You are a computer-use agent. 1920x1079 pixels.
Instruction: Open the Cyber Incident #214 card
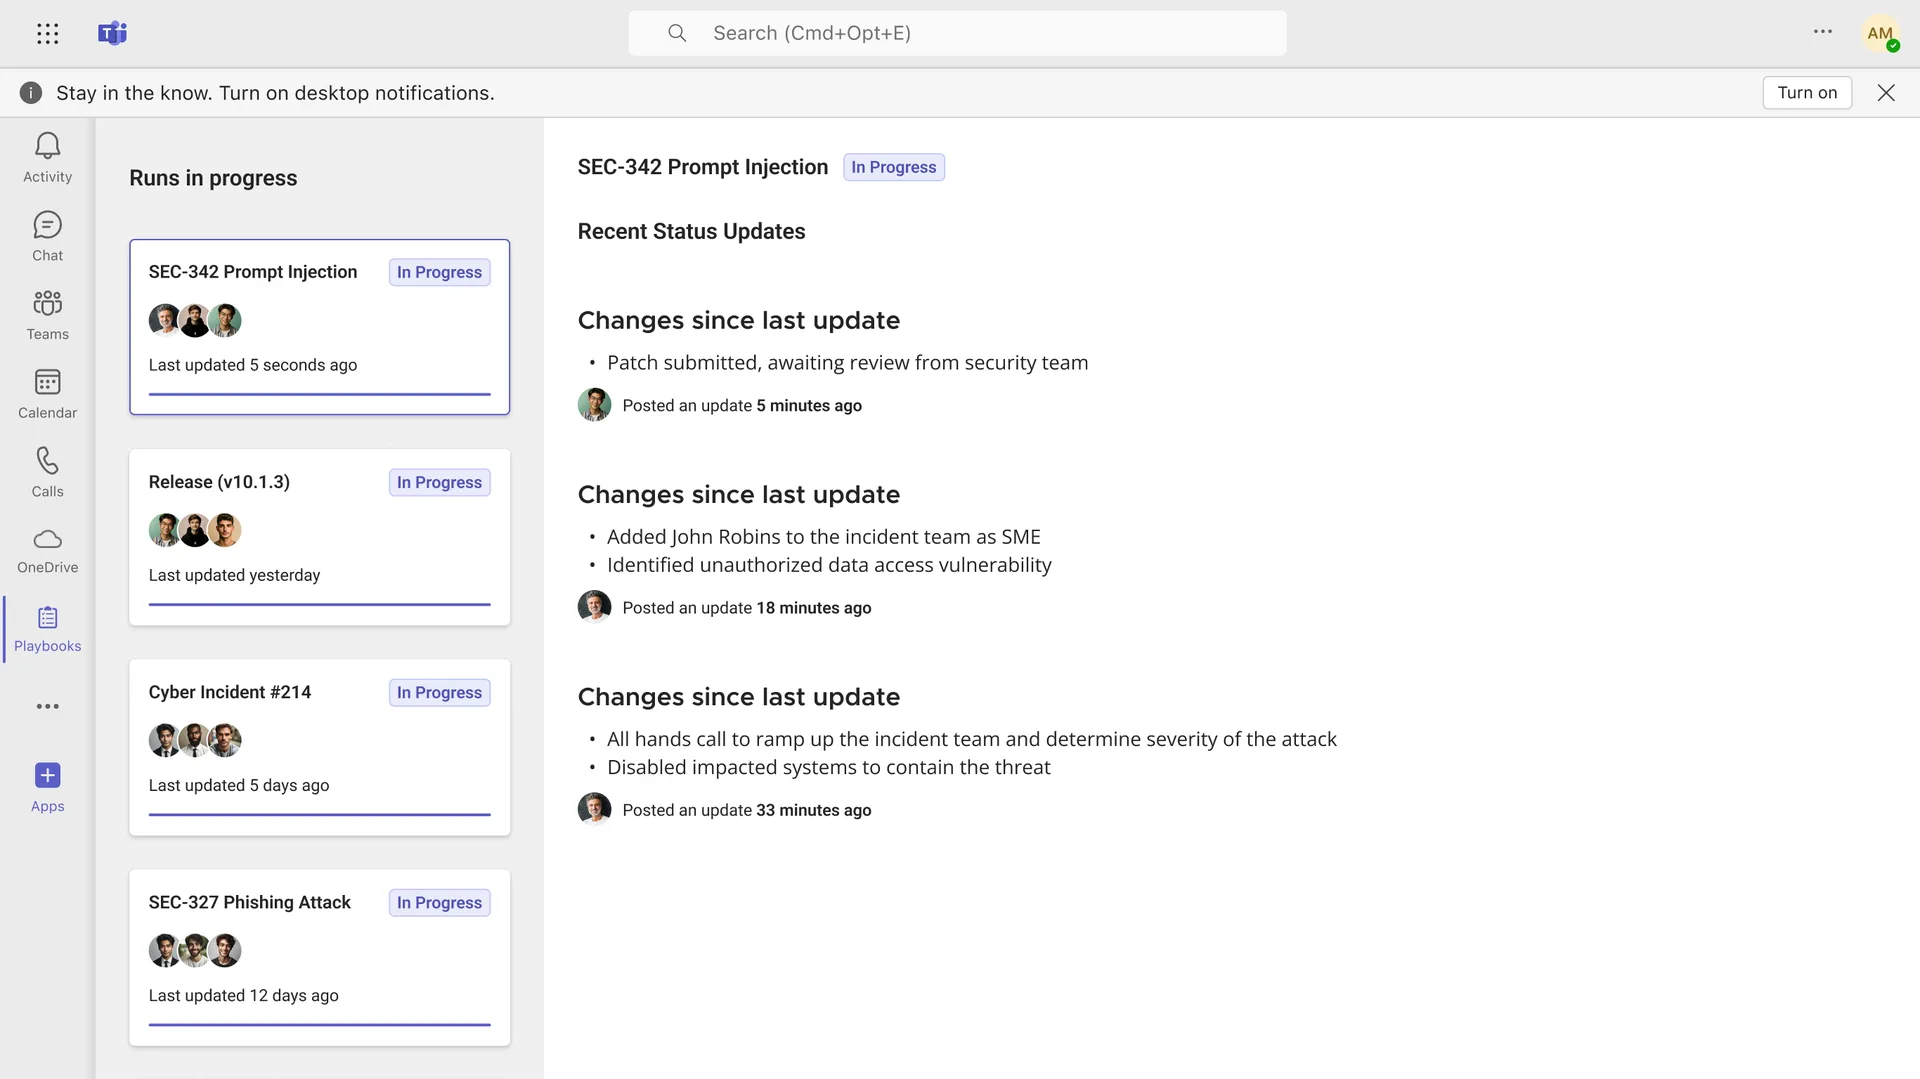click(319, 747)
